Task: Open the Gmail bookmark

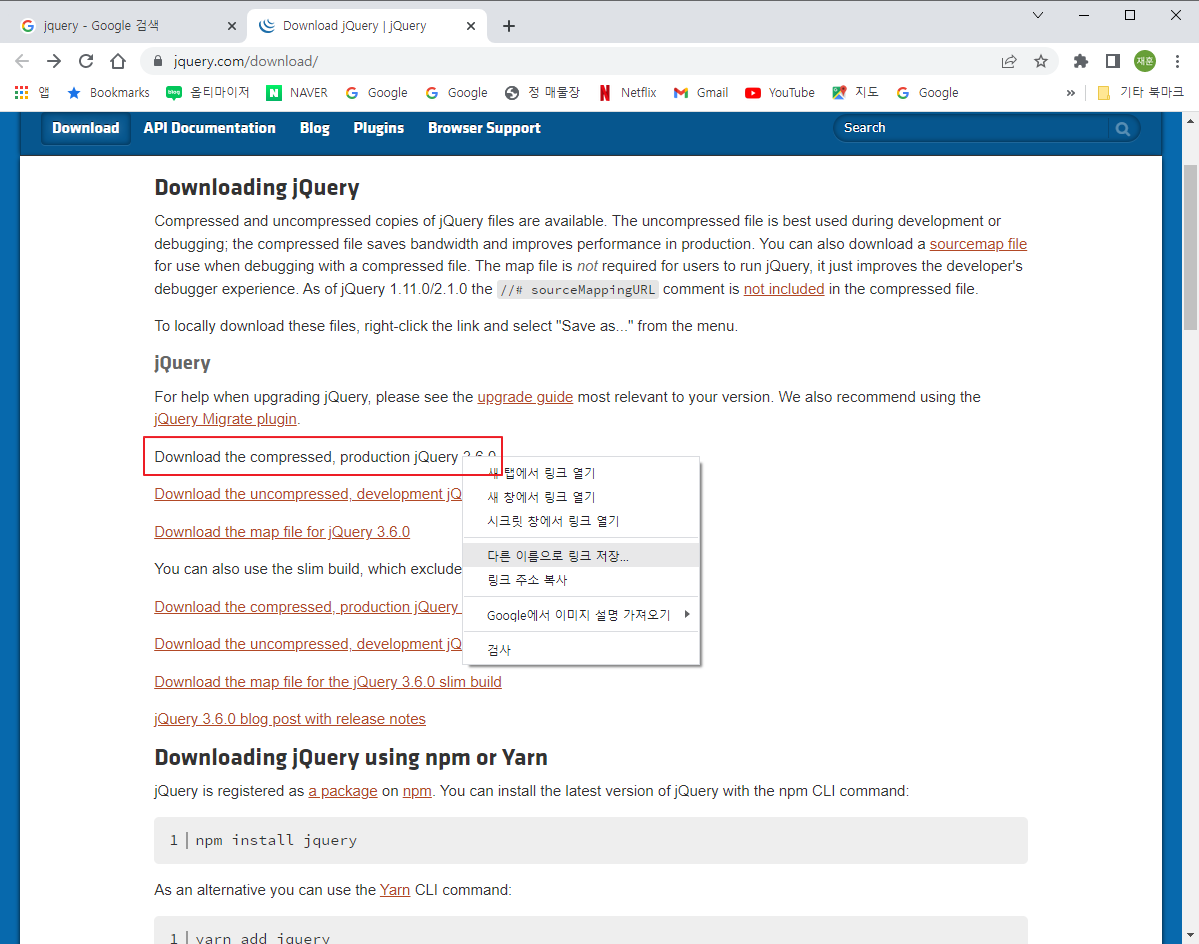Action: [x=700, y=92]
